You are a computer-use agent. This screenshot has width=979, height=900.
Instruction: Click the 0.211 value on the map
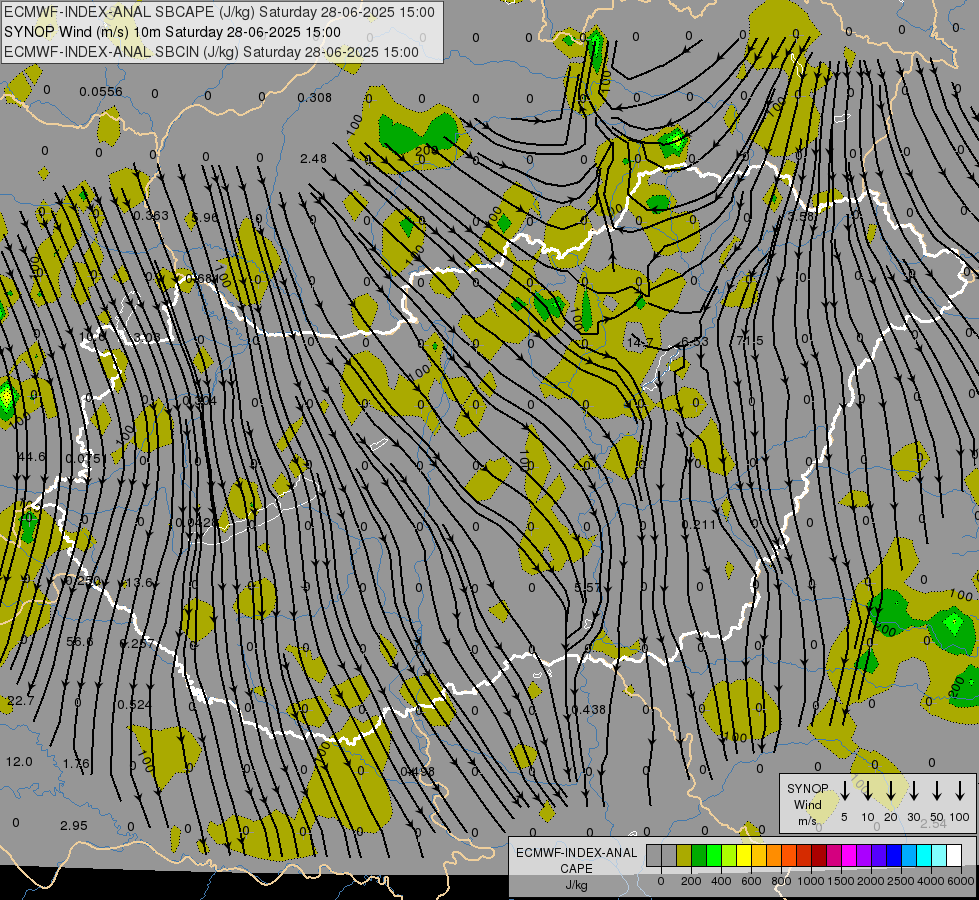[x=699, y=524]
